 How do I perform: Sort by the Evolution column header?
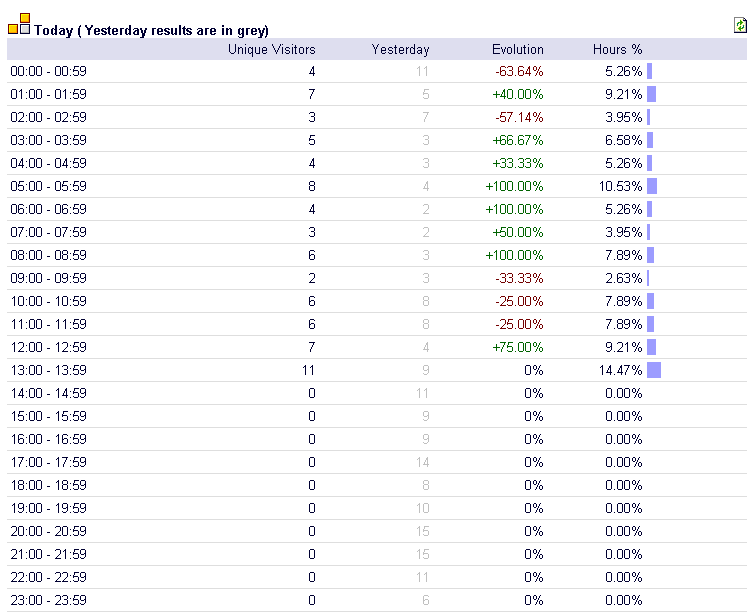(517, 49)
